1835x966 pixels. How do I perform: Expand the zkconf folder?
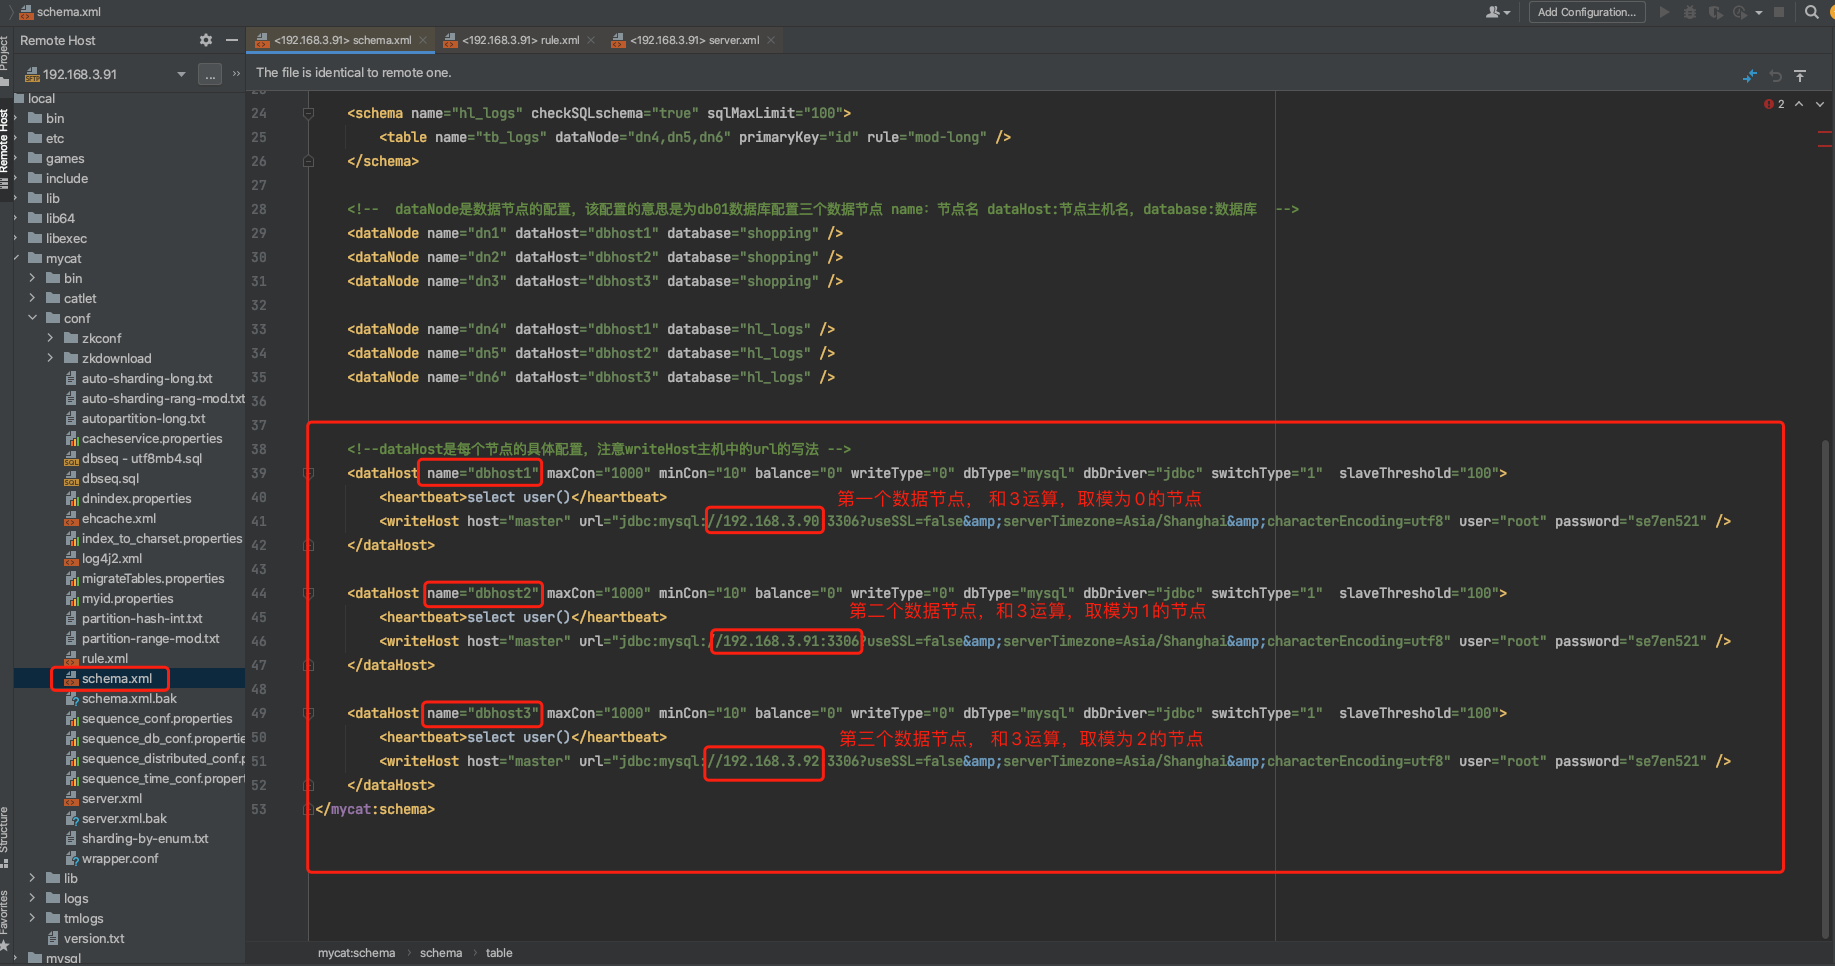click(x=50, y=338)
